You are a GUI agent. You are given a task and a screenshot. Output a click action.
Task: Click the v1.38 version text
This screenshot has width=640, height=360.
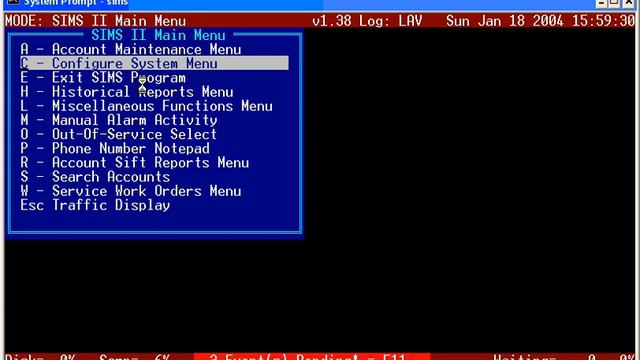pos(332,21)
